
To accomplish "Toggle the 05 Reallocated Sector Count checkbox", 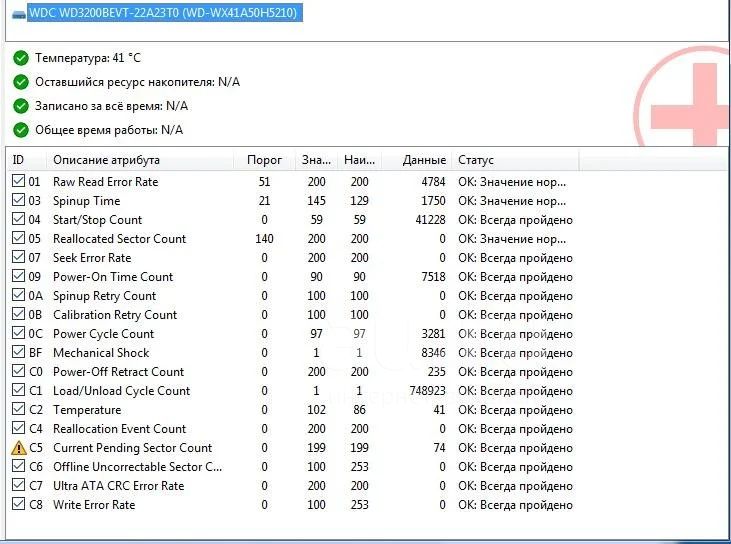I will tap(18, 238).
